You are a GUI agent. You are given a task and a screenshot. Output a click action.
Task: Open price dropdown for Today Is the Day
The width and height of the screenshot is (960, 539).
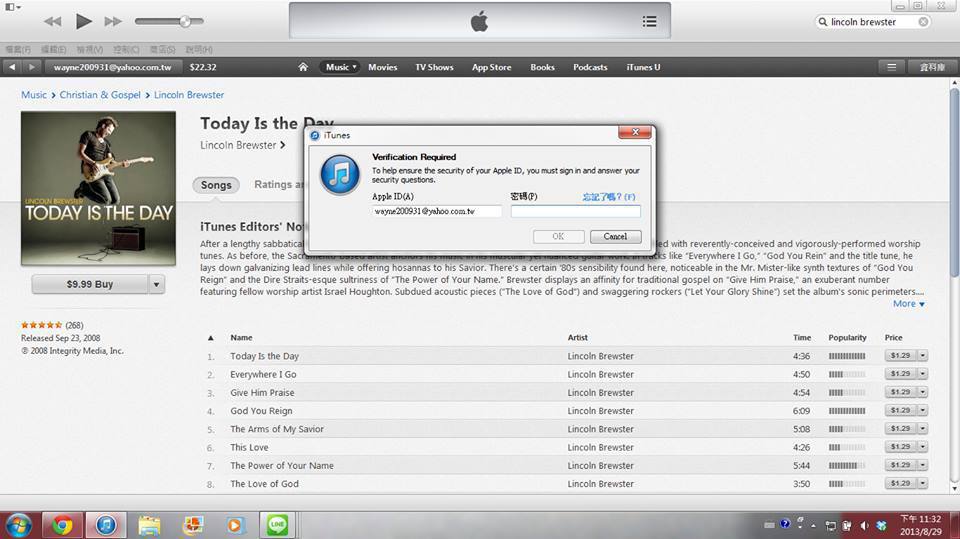click(923, 355)
